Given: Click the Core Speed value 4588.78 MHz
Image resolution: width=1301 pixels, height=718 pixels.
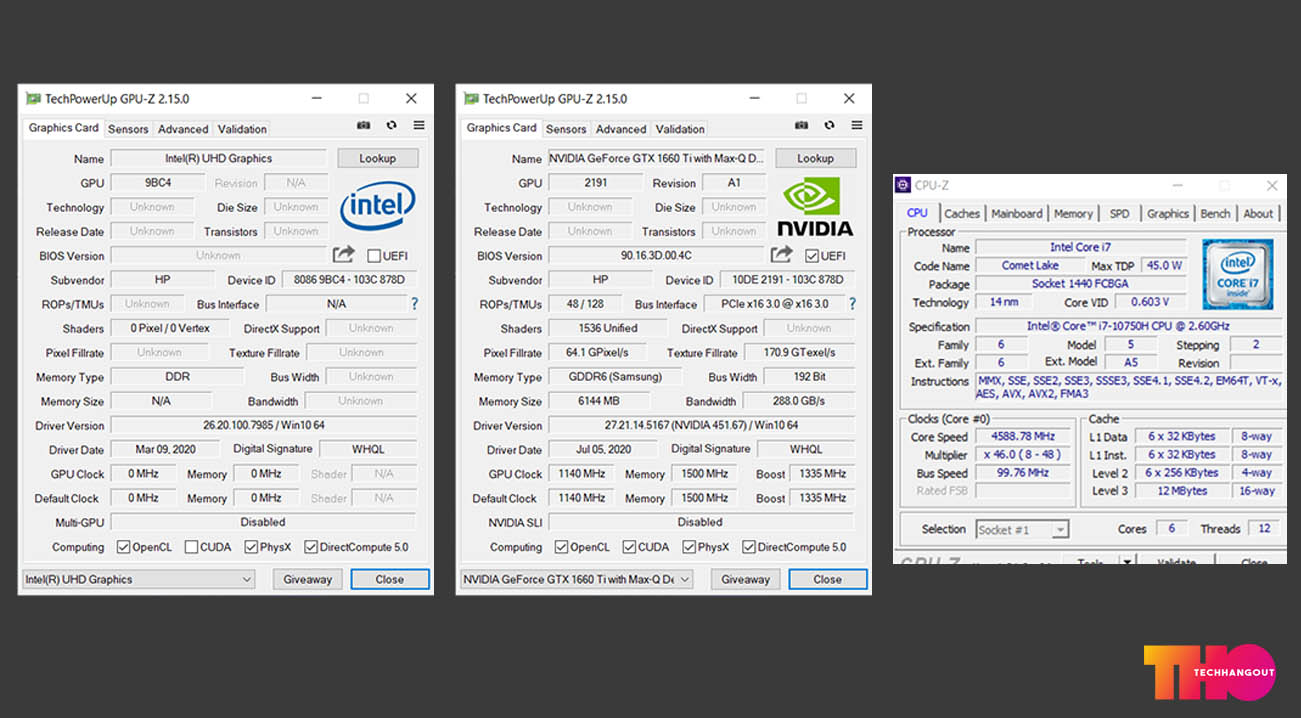Looking at the screenshot, I should (1023, 437).
